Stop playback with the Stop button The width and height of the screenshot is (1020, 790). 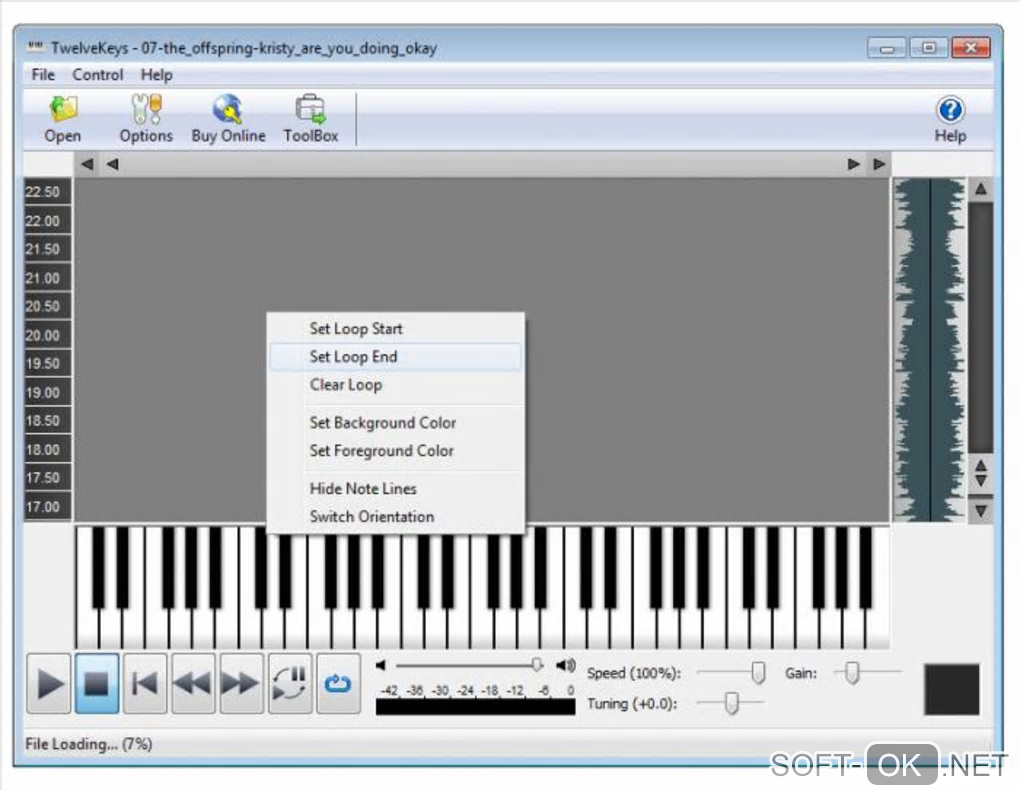(97, 684)
